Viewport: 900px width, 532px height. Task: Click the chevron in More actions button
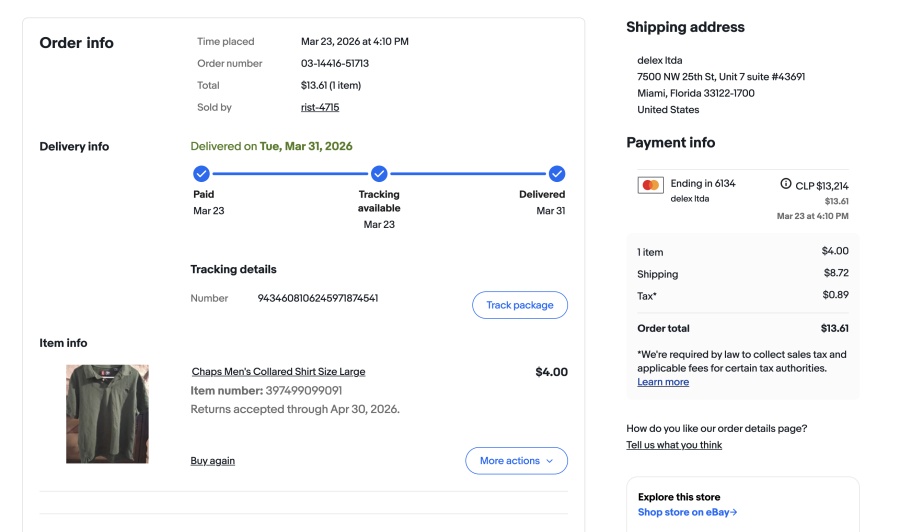coord(549,461)
